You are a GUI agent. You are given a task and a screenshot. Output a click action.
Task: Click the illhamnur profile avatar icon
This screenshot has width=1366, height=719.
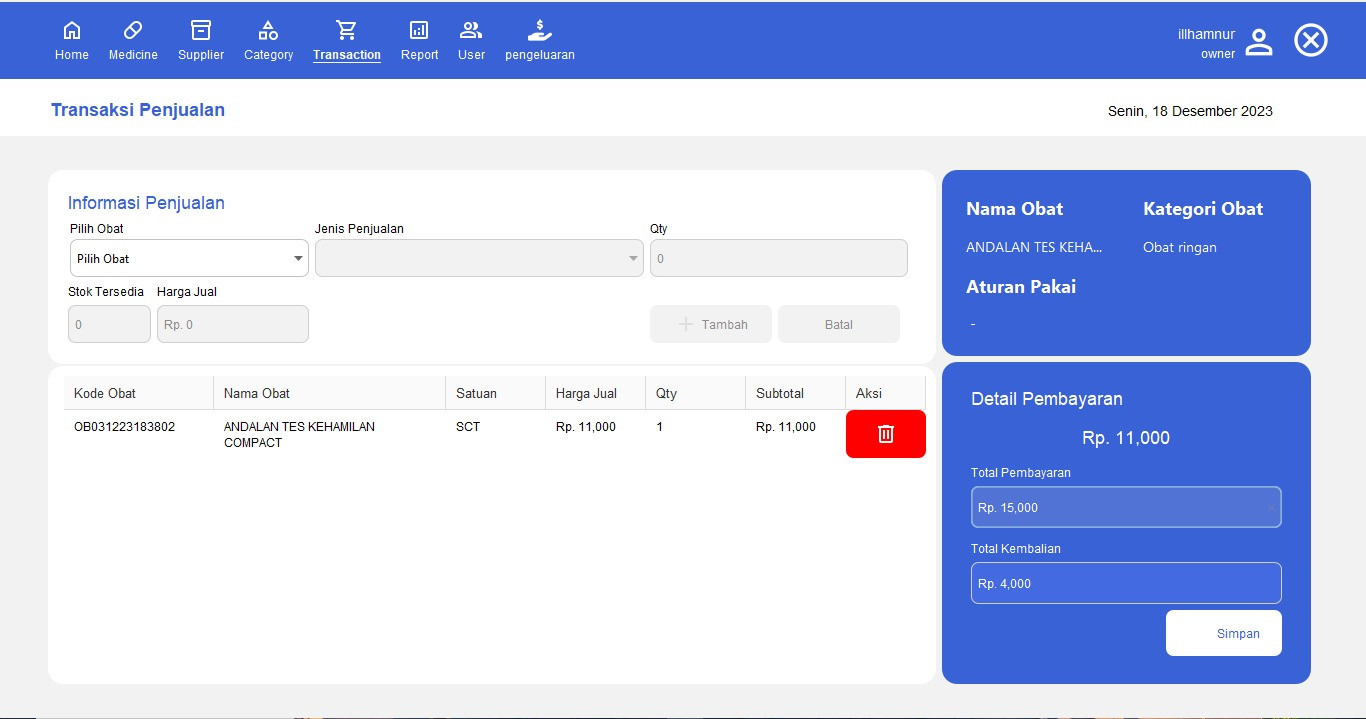pos(1259,42)
